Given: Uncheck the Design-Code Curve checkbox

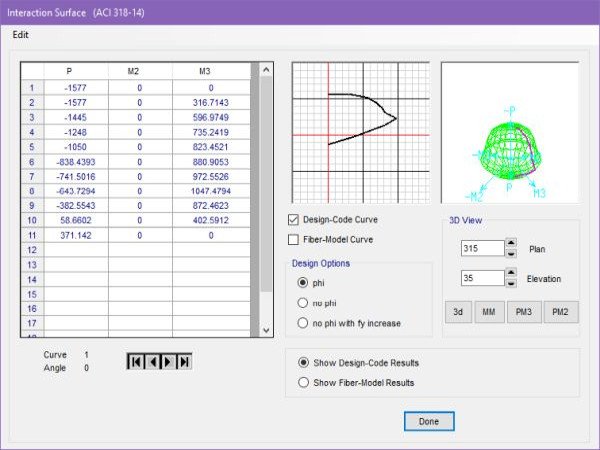Looking at the screenshot, I should pos(293,219).
